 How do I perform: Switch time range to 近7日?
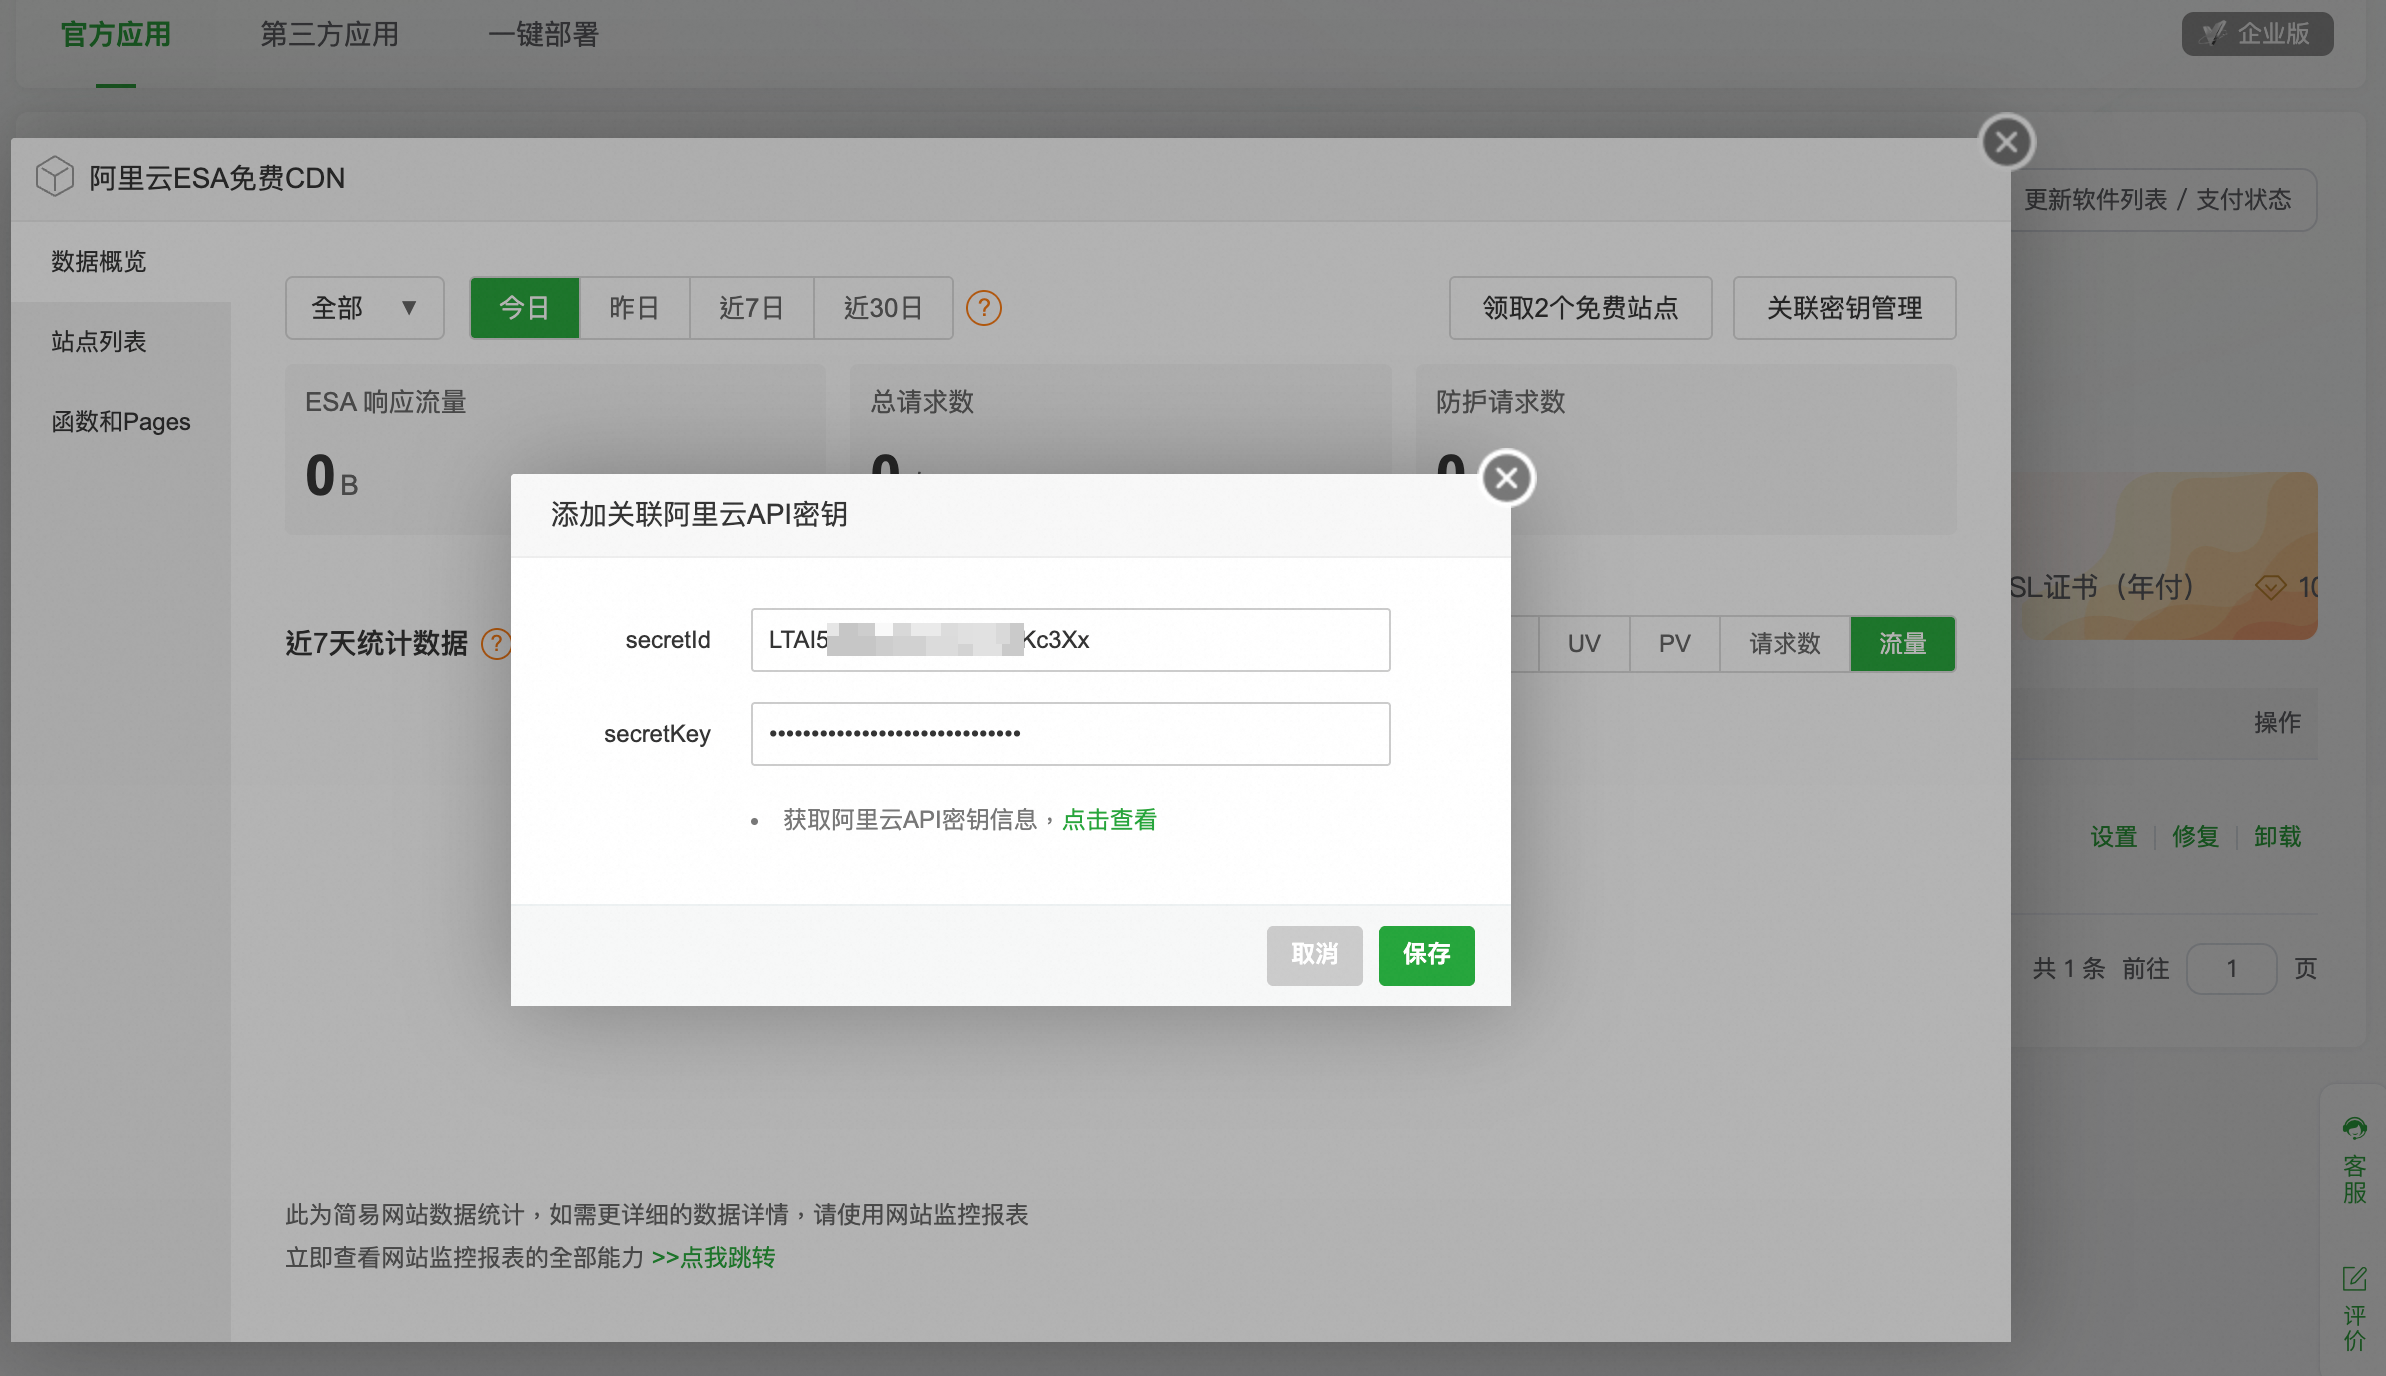tap(751, 308)
